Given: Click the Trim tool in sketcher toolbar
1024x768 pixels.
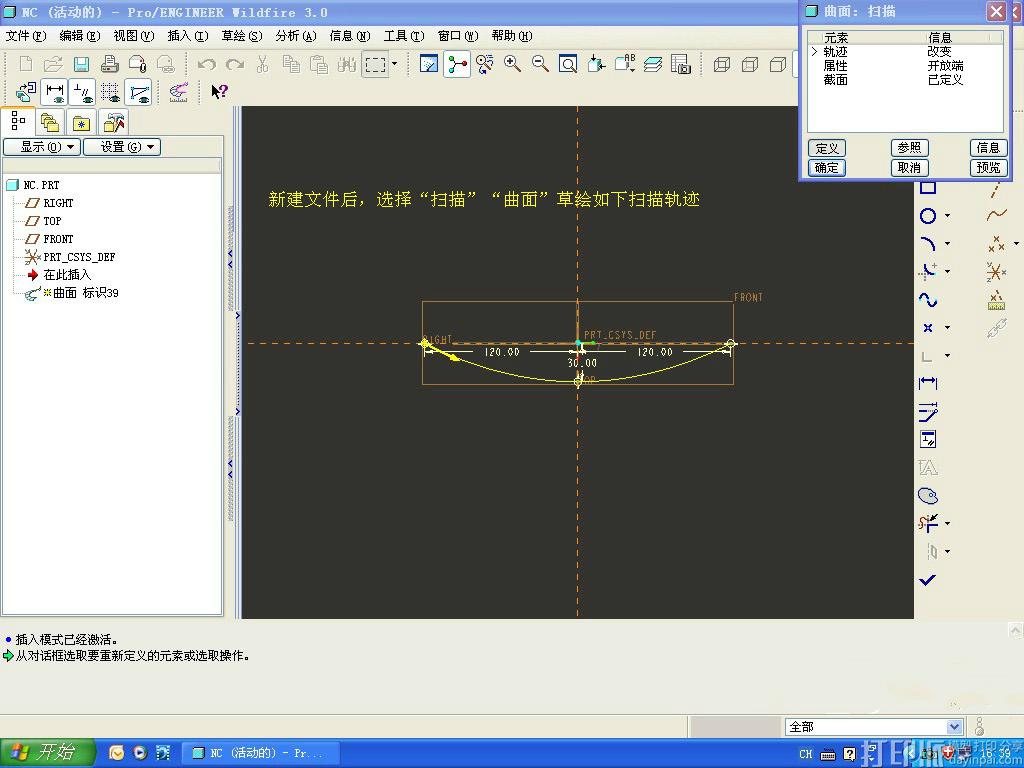Looking at the screenshot, I should 928,523.
